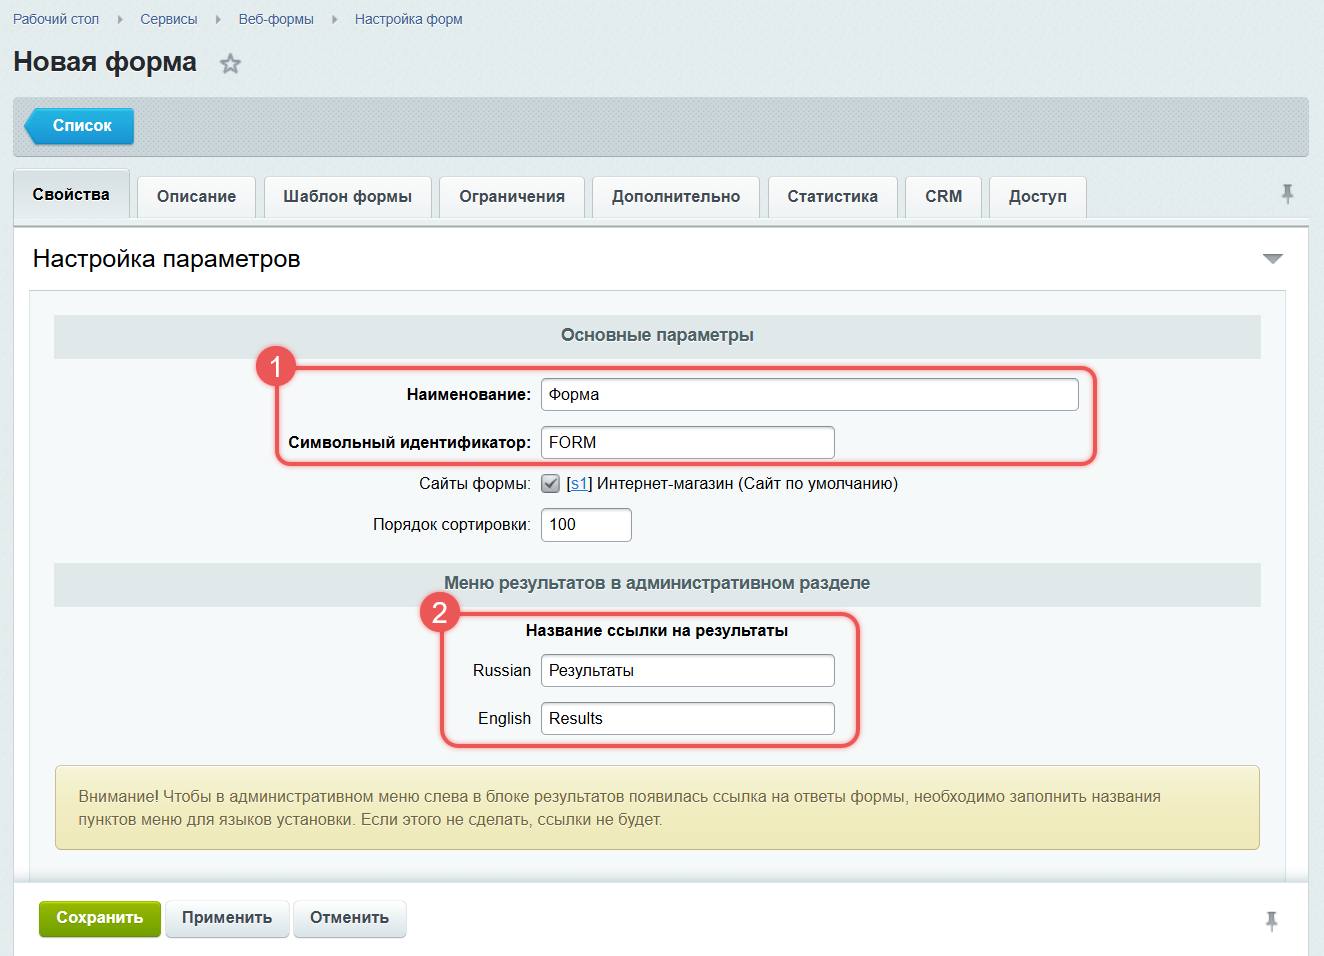Select the Дополнительно tab
This screenshot has width=1324, height=956.
[x=676, y=197]
